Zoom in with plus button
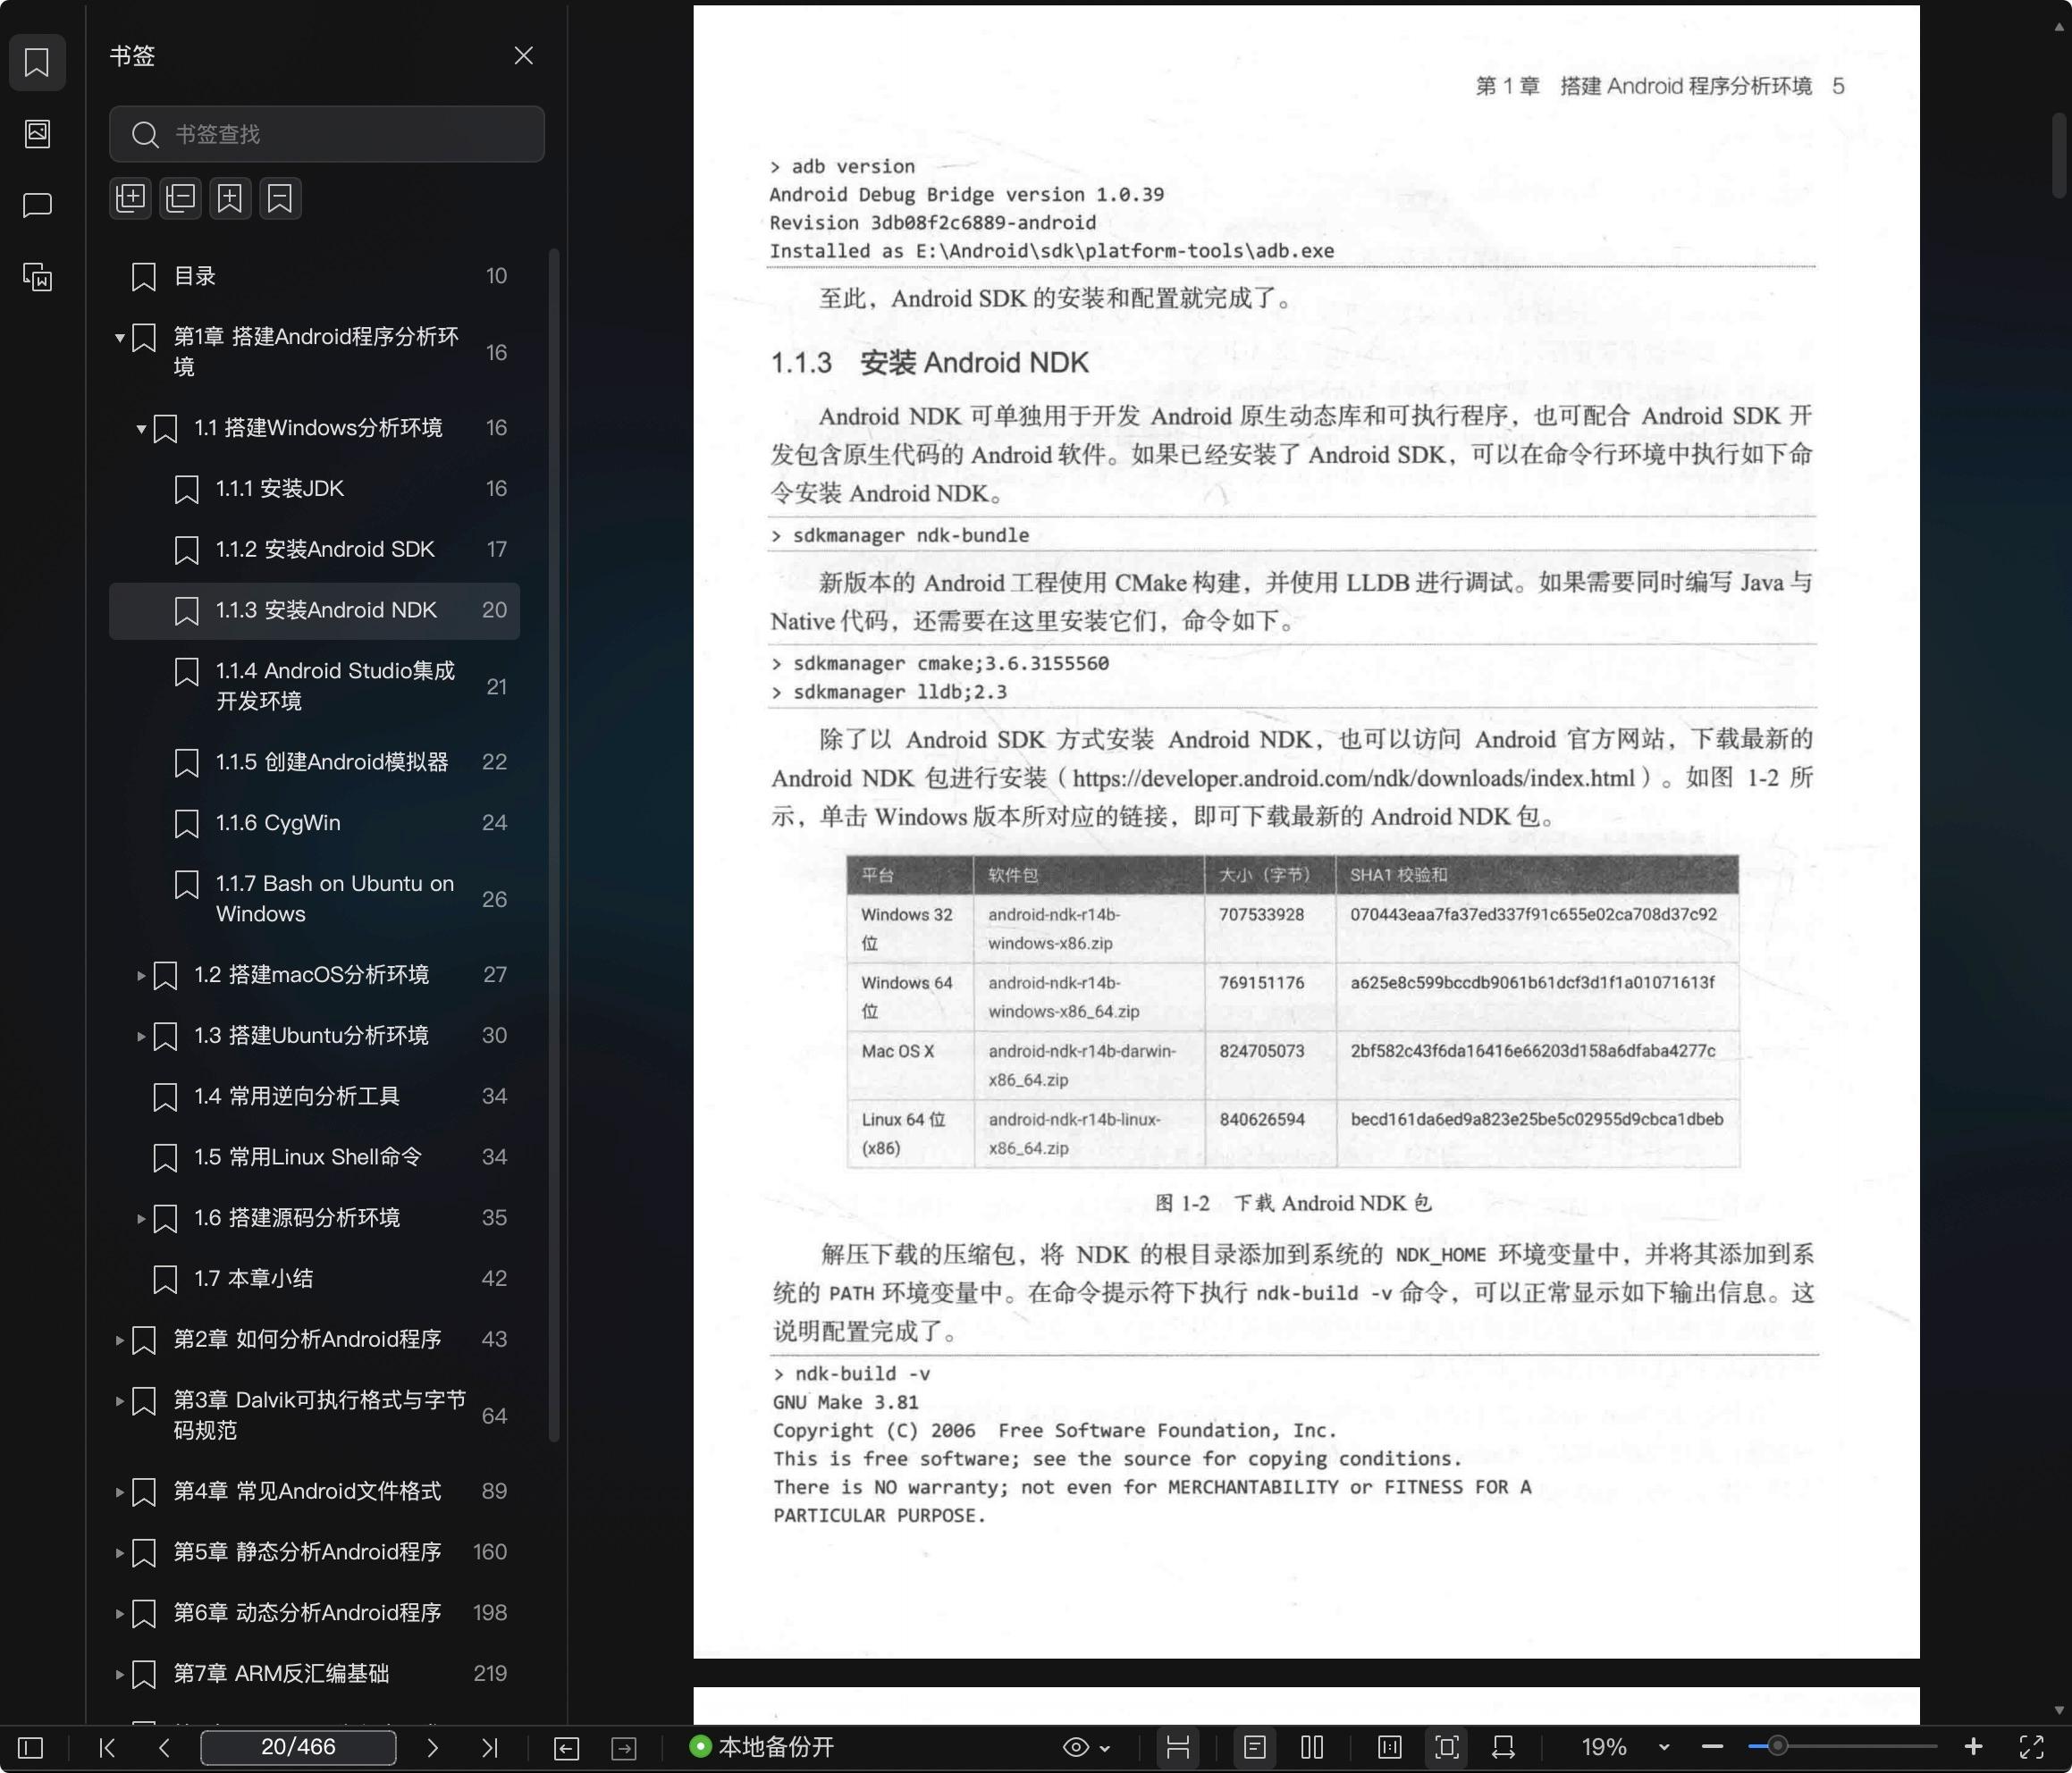 pyautogui.click(x=1973, y=1747)
